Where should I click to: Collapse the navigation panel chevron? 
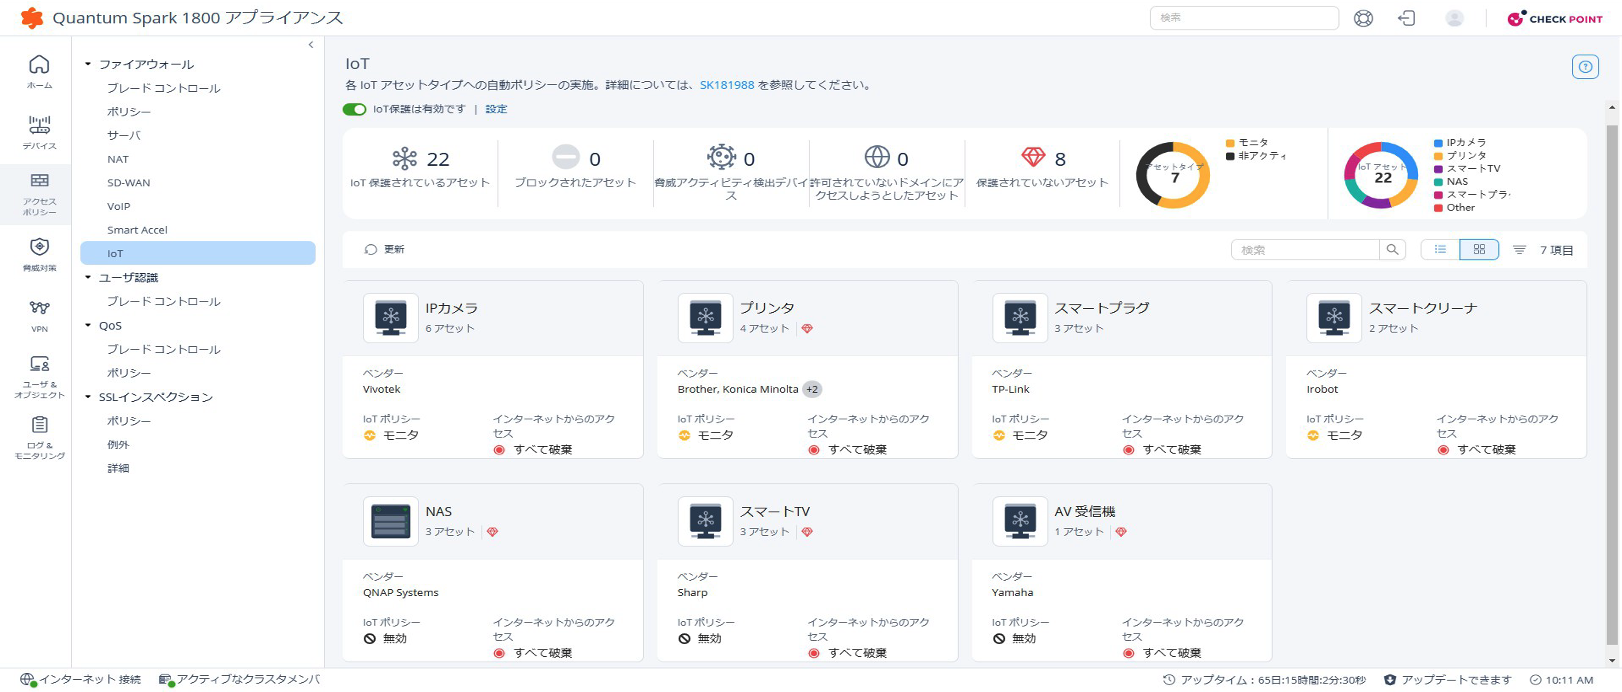coord(311,45)
